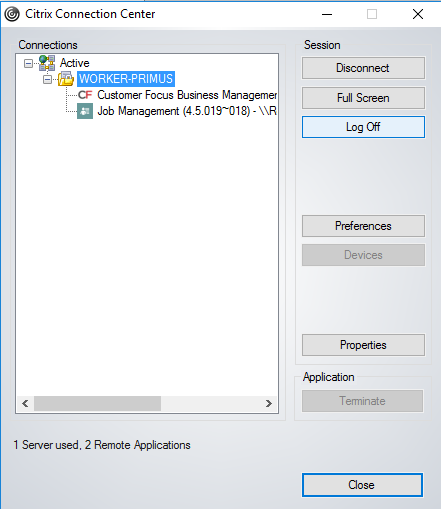Open session Properties
The width and height of the screenshot is (441, 509).
pos(363,345)
